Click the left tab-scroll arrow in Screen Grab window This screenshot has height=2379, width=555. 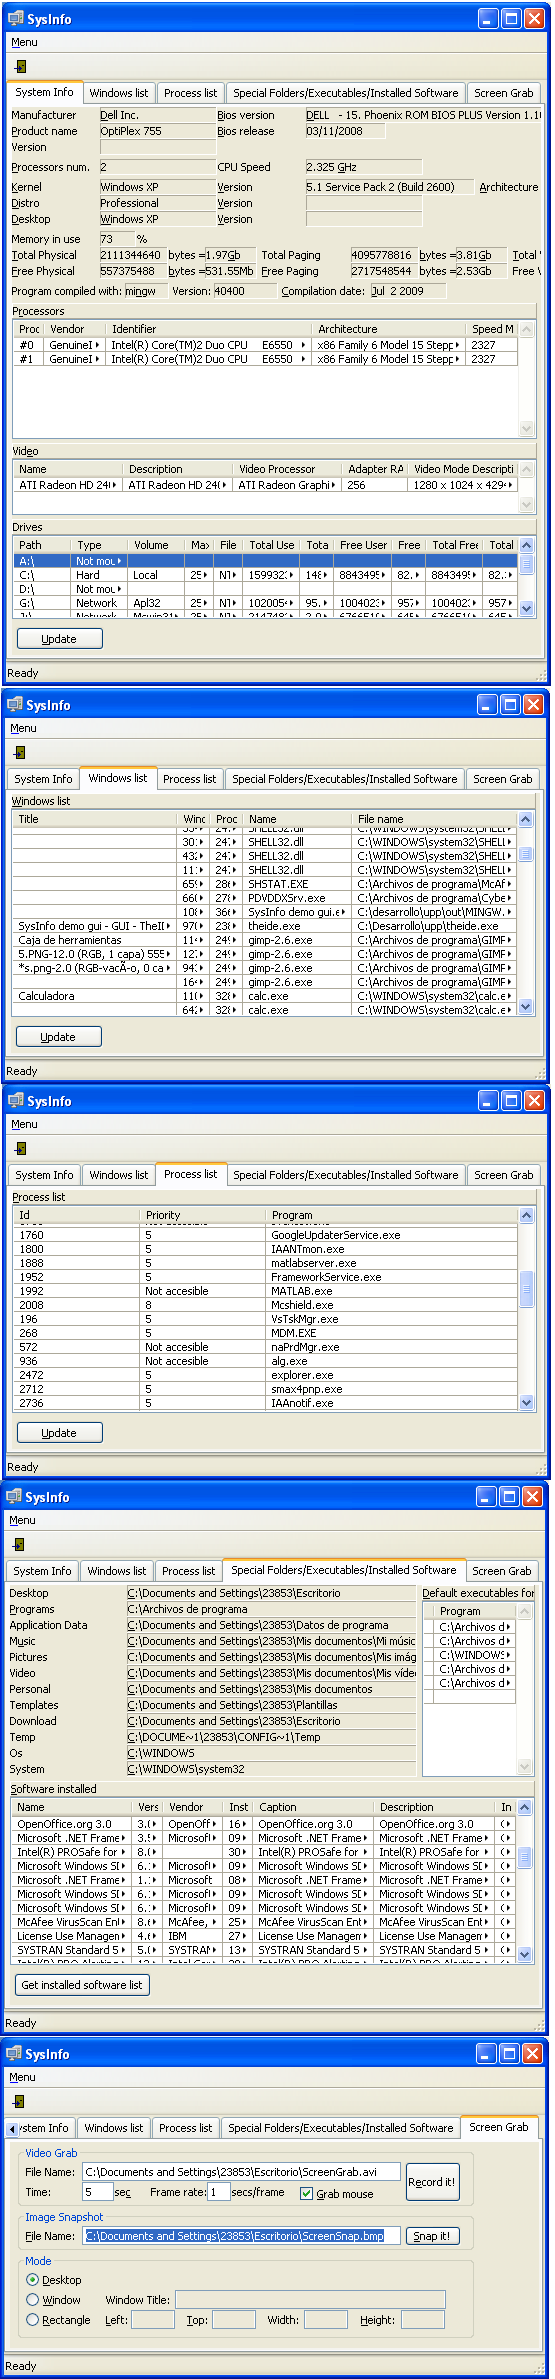[13, 2128]
